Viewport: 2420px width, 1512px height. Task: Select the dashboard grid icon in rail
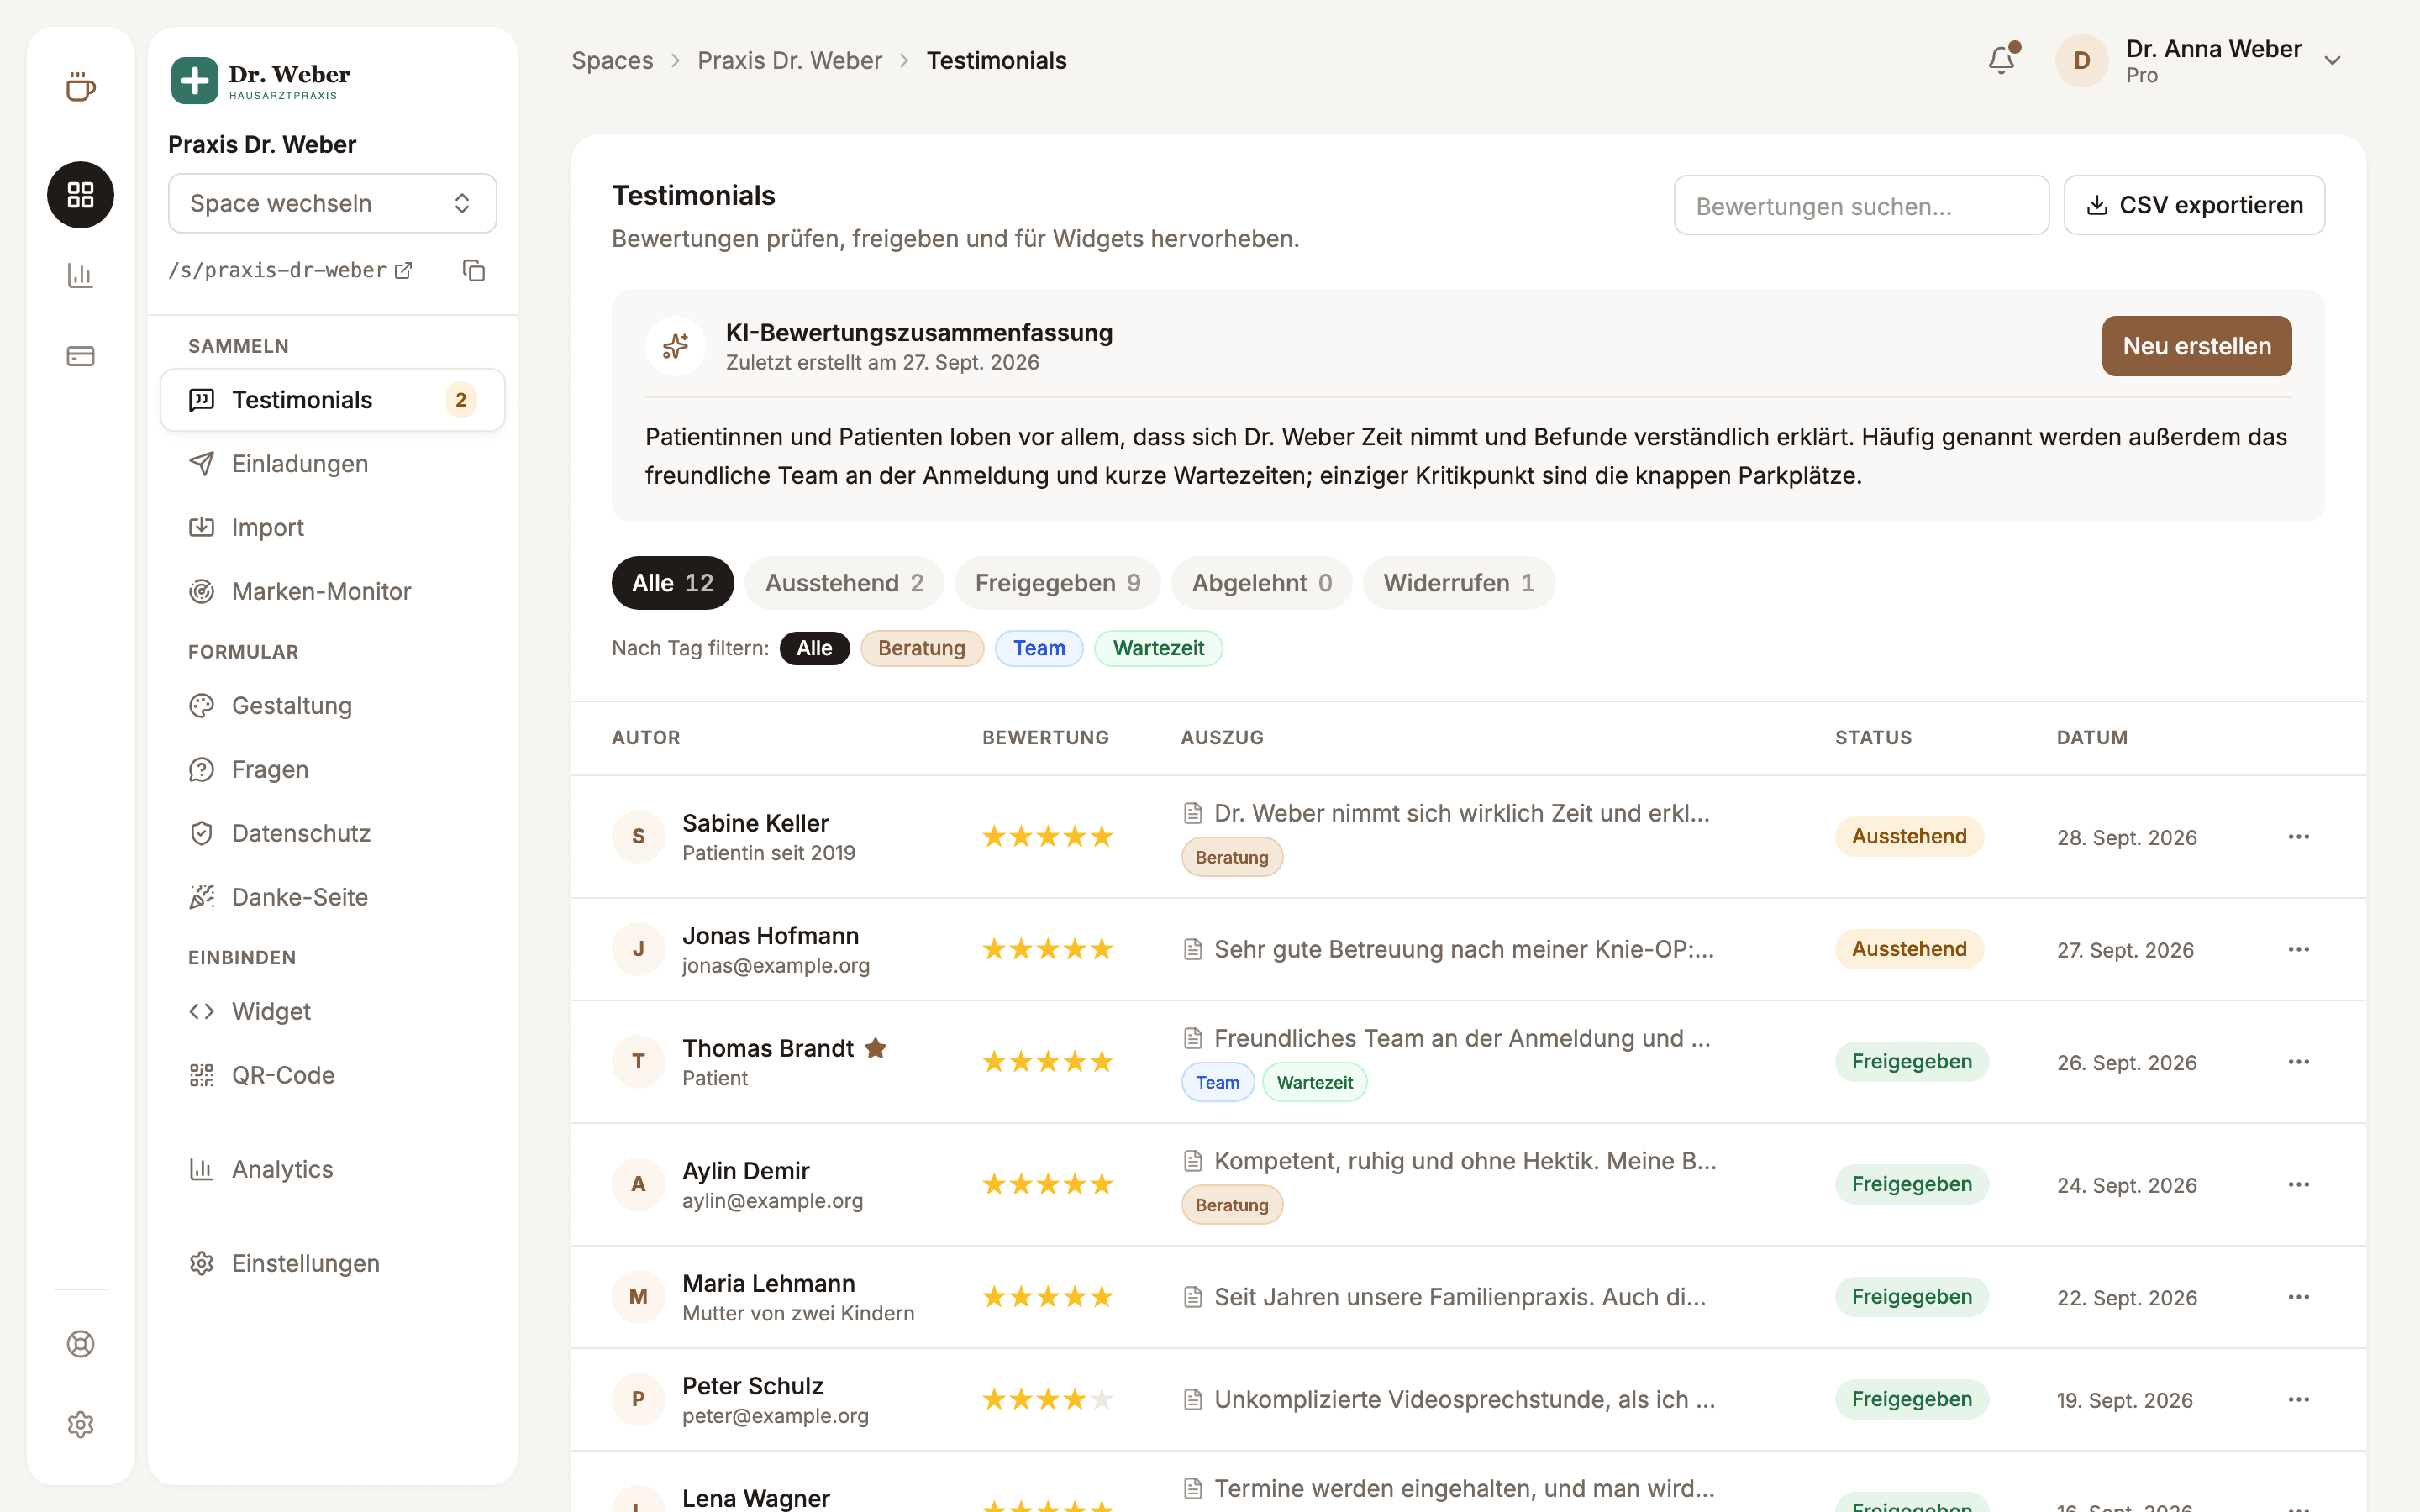[80, 194]
